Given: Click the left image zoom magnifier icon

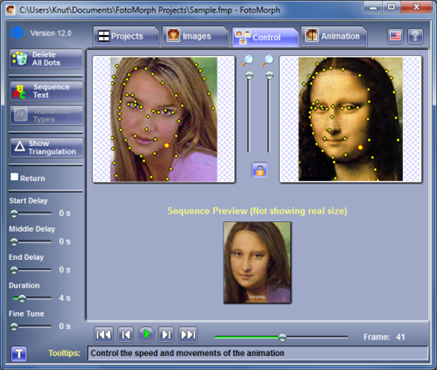Looking at the screenshot, I should pos(248,60).
